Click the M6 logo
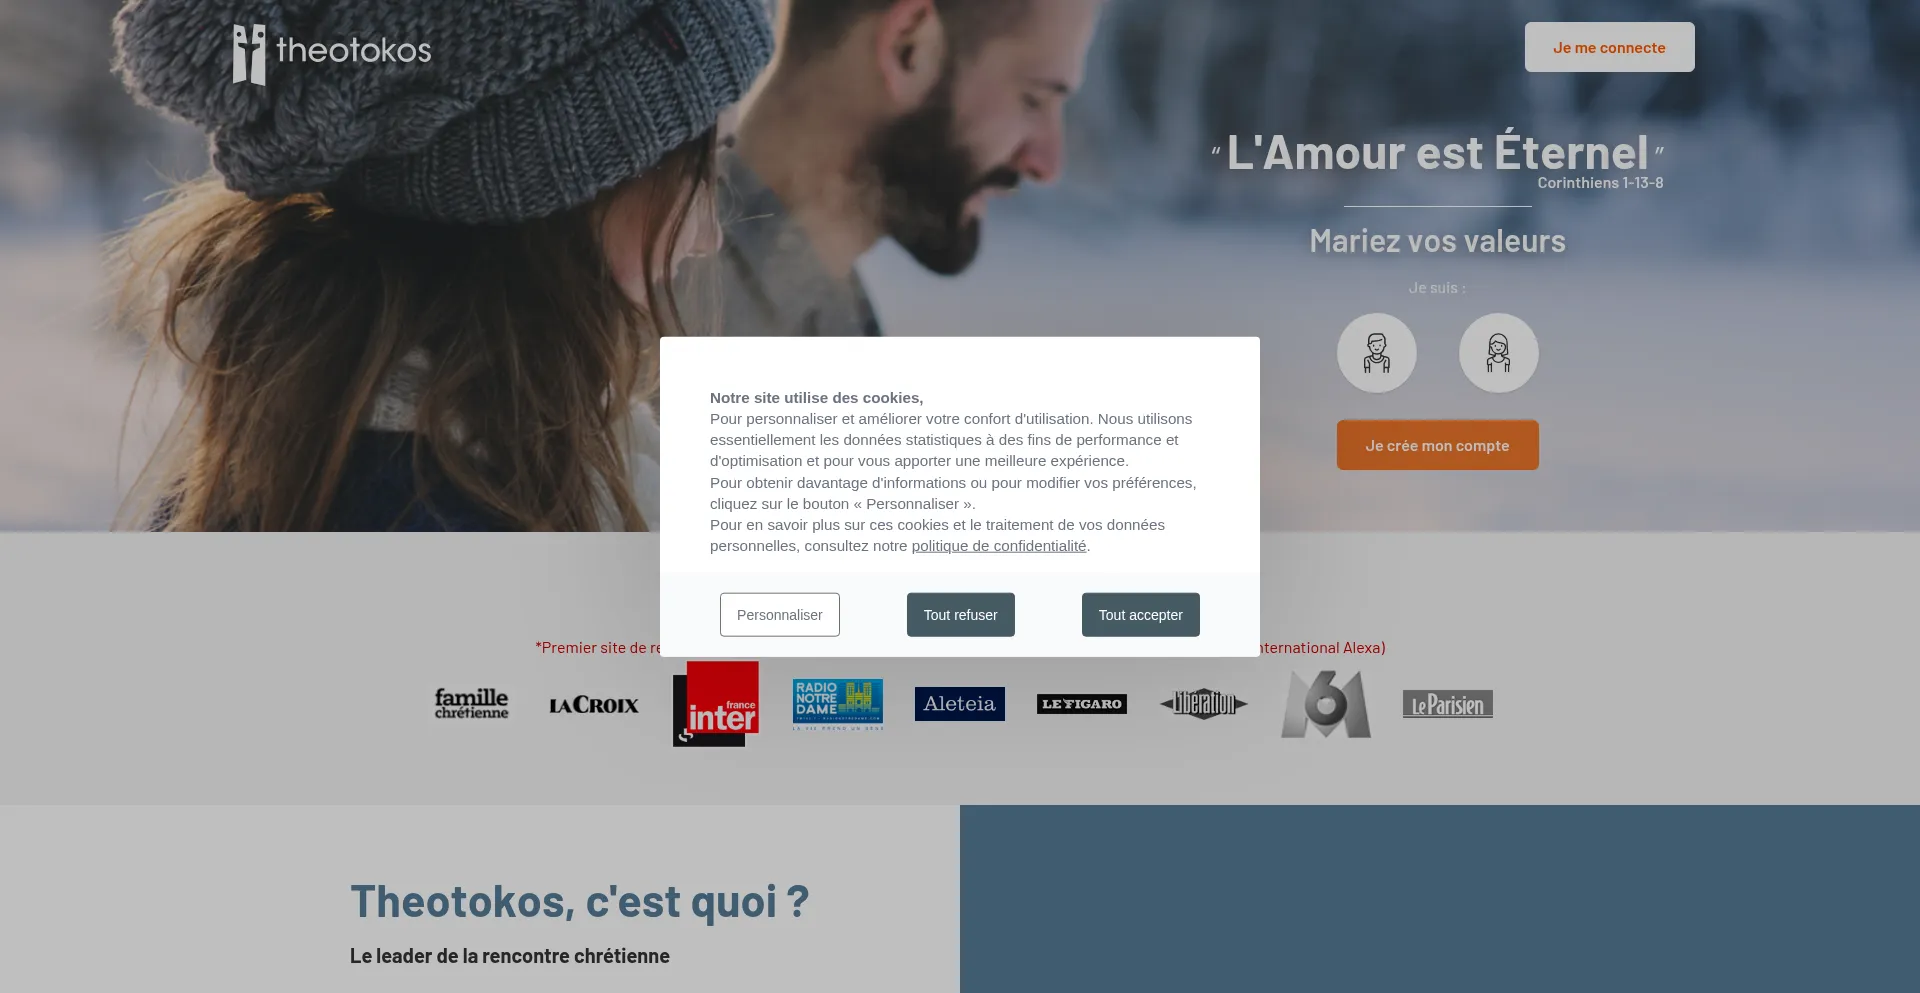 tap(1326, 704)
